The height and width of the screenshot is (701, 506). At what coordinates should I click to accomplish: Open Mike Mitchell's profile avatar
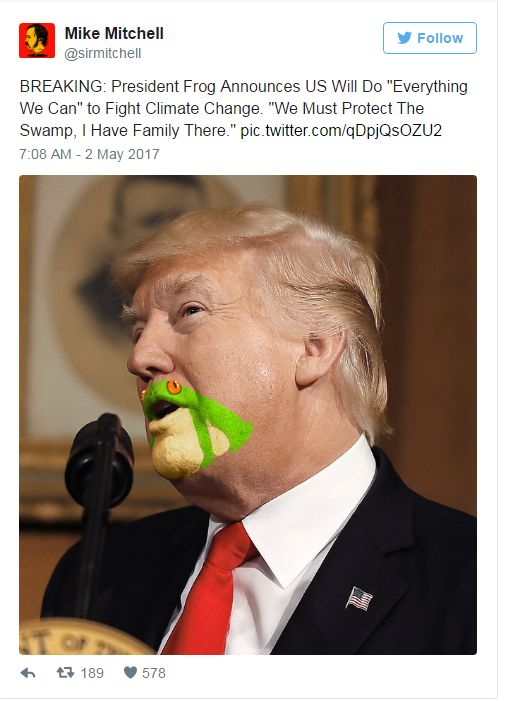coord(37,41)
